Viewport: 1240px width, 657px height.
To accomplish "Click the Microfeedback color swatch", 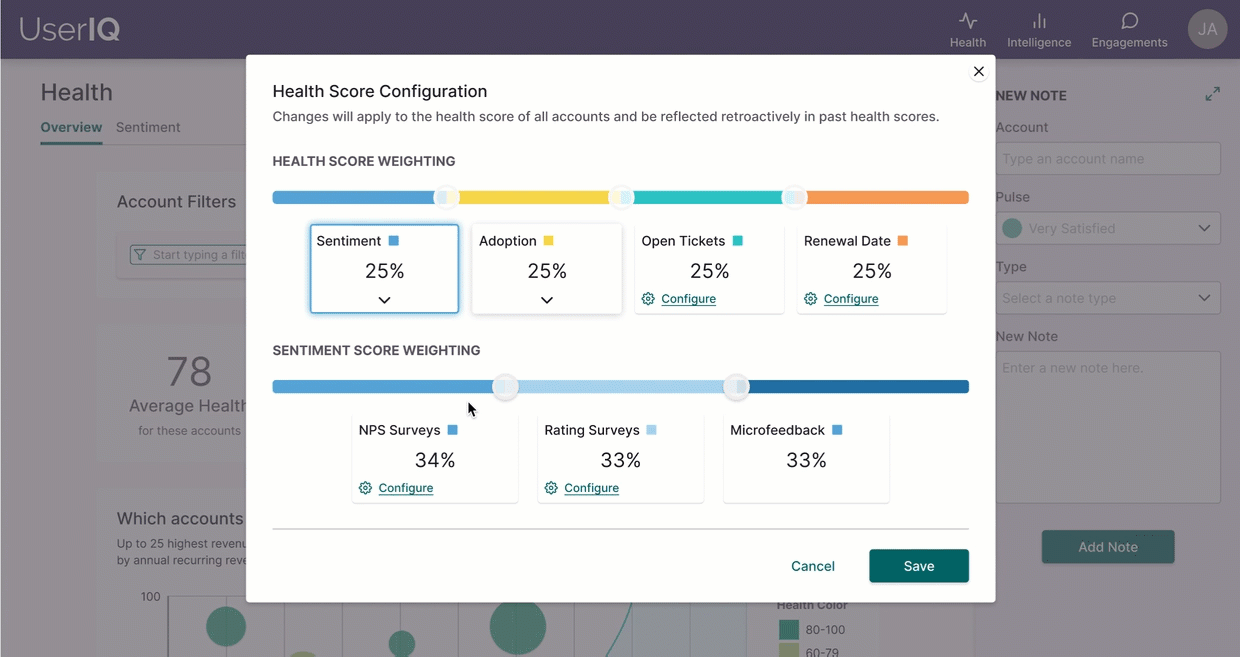I will pos(837,430).
